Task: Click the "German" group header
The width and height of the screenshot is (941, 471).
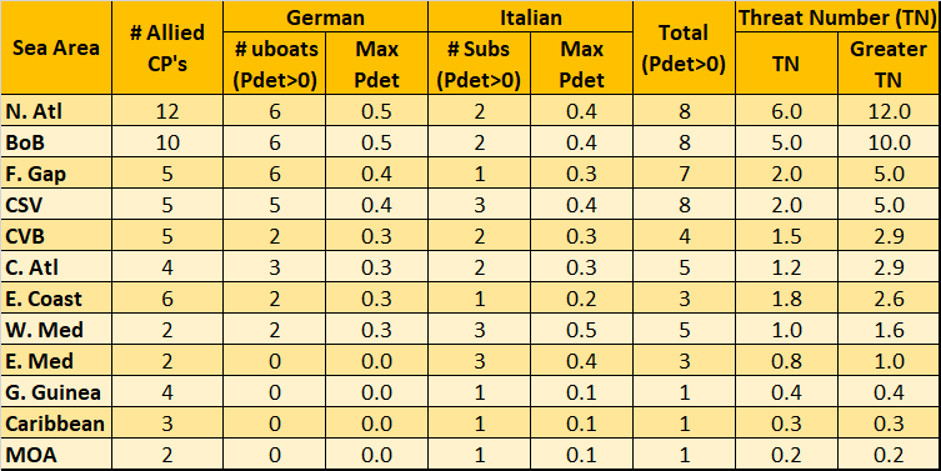Action: 325,17
